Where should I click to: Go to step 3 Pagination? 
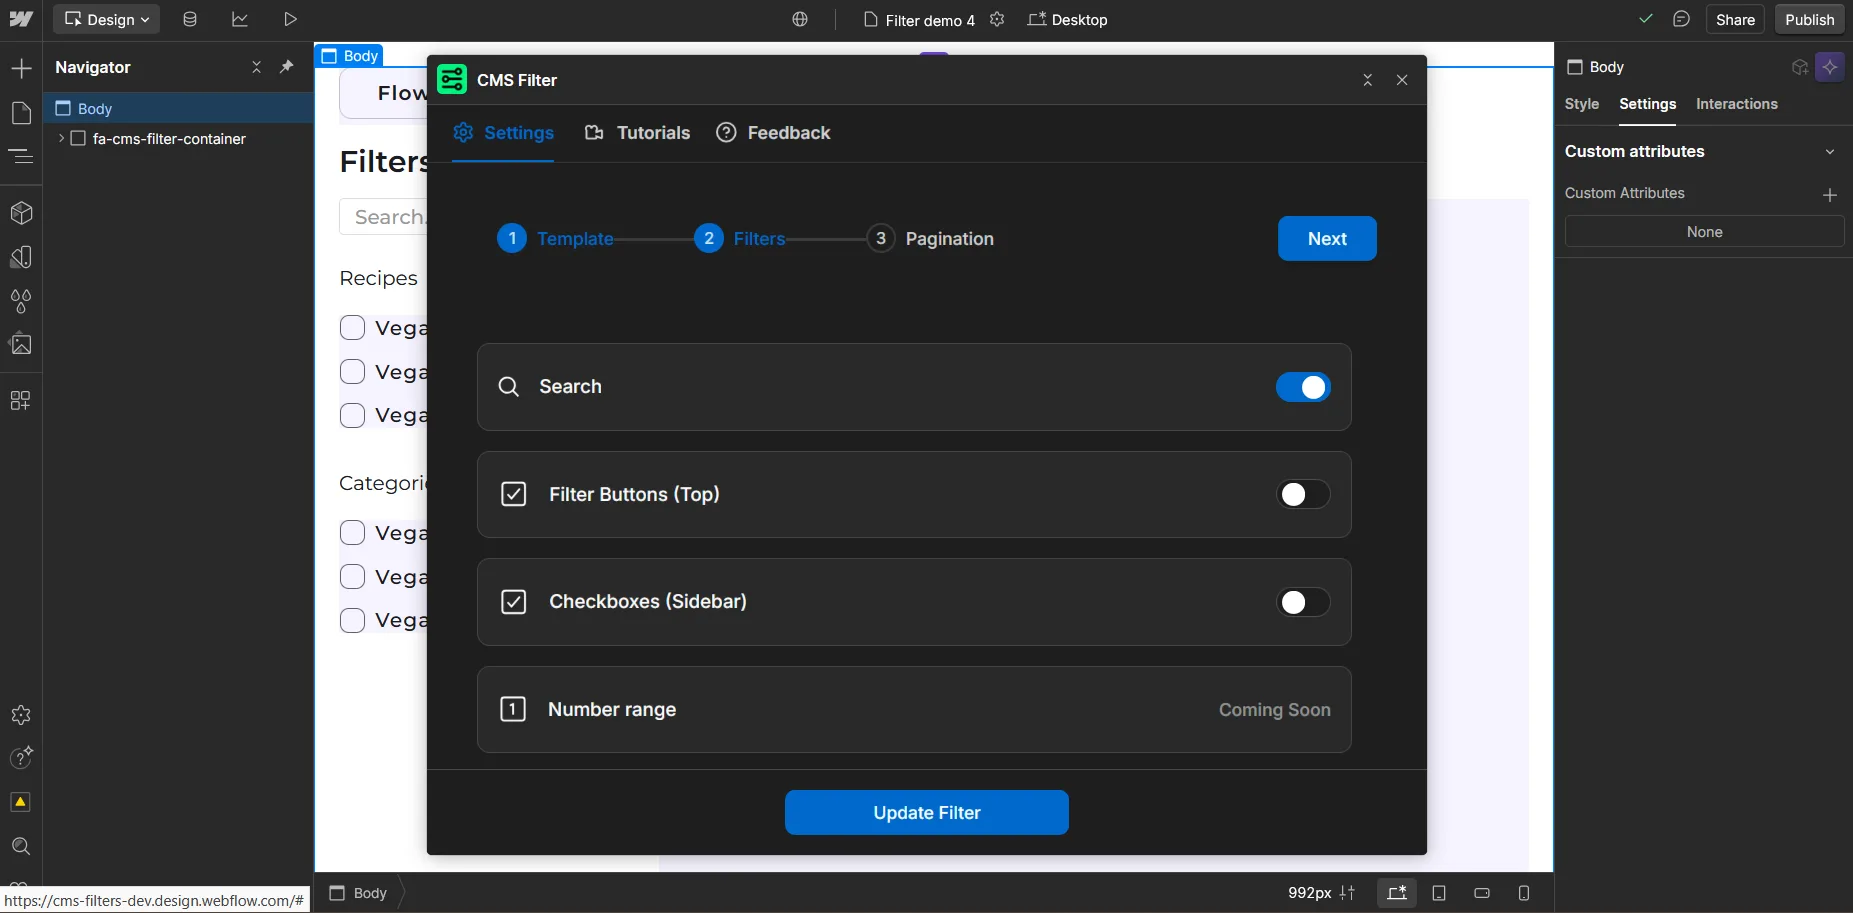(x=930, y=239)
